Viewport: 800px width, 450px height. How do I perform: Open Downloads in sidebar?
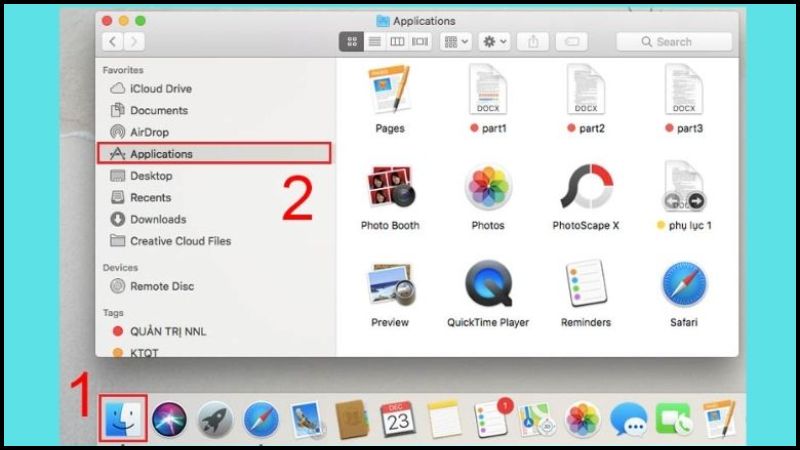148,219
